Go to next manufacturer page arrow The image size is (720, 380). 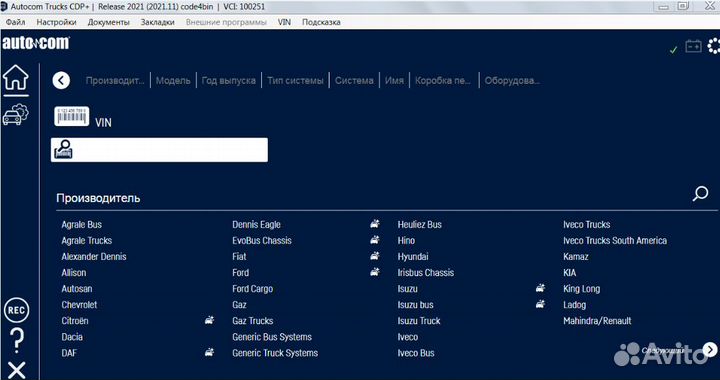(x=710, y=350)
